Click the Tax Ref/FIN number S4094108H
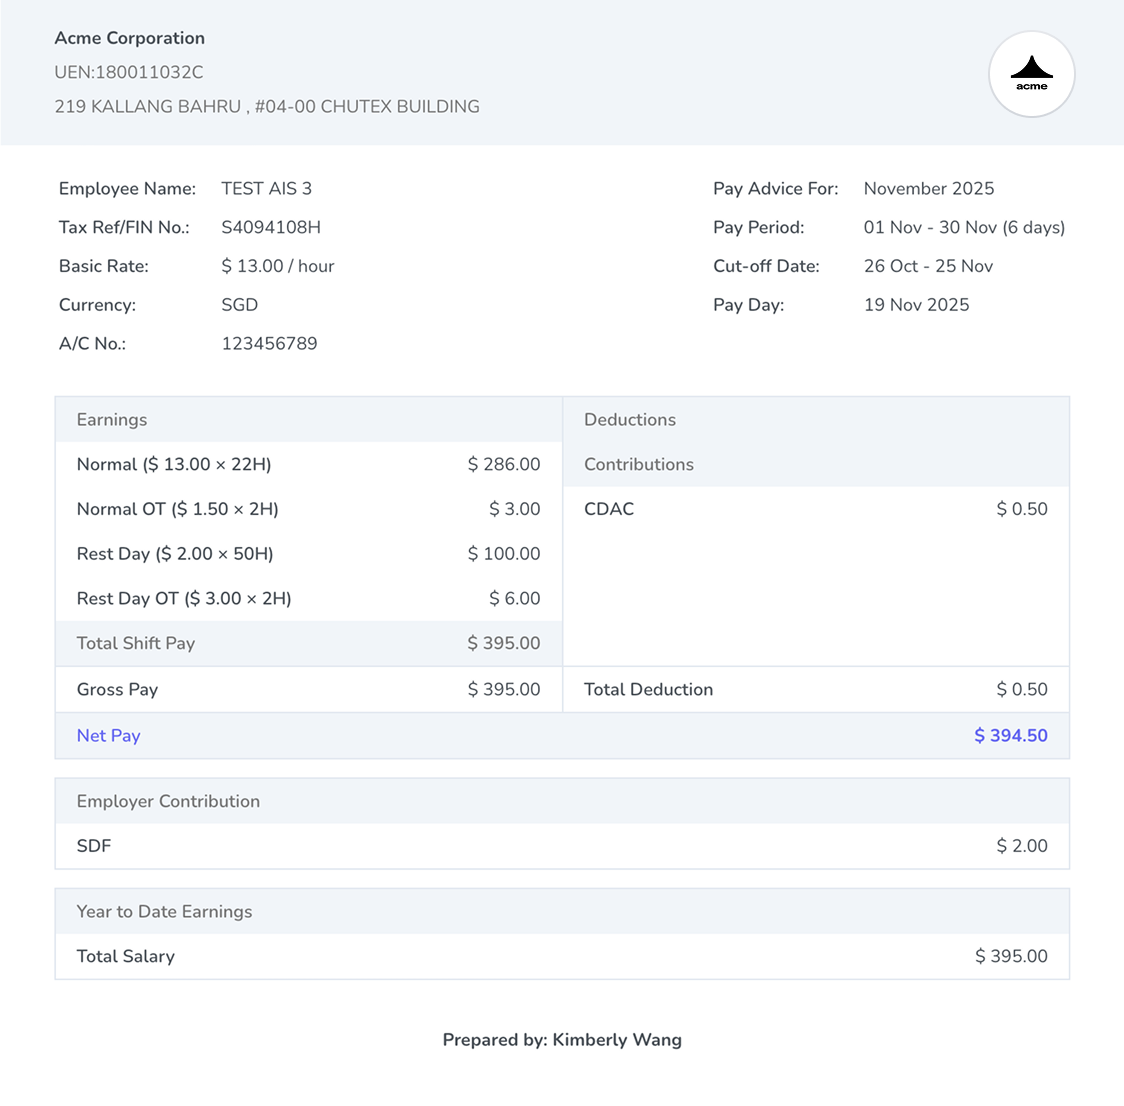 click(270, 227)
